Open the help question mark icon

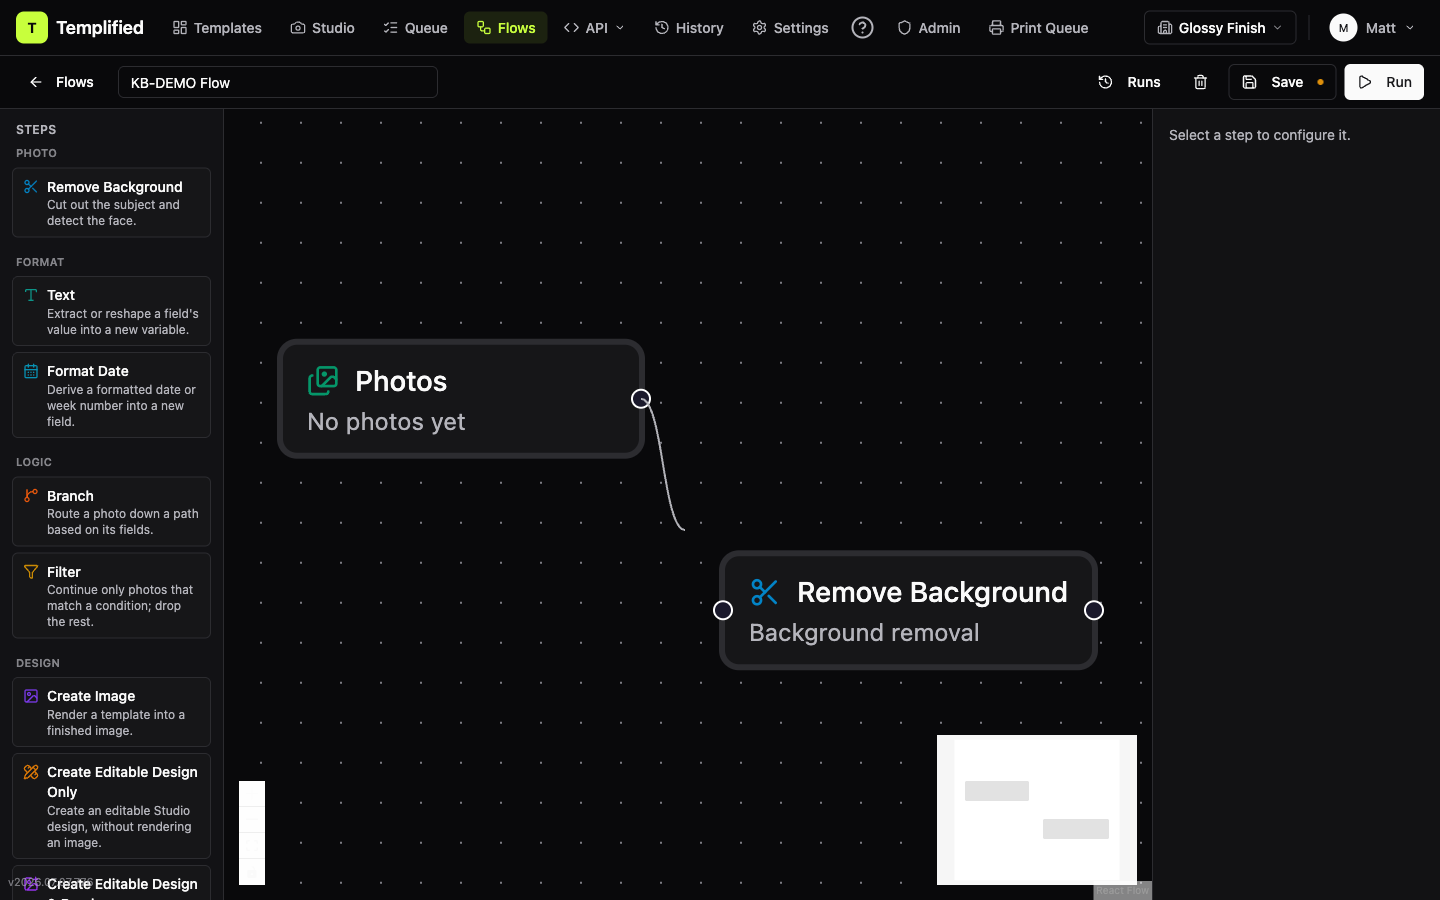tap(862, 28)
